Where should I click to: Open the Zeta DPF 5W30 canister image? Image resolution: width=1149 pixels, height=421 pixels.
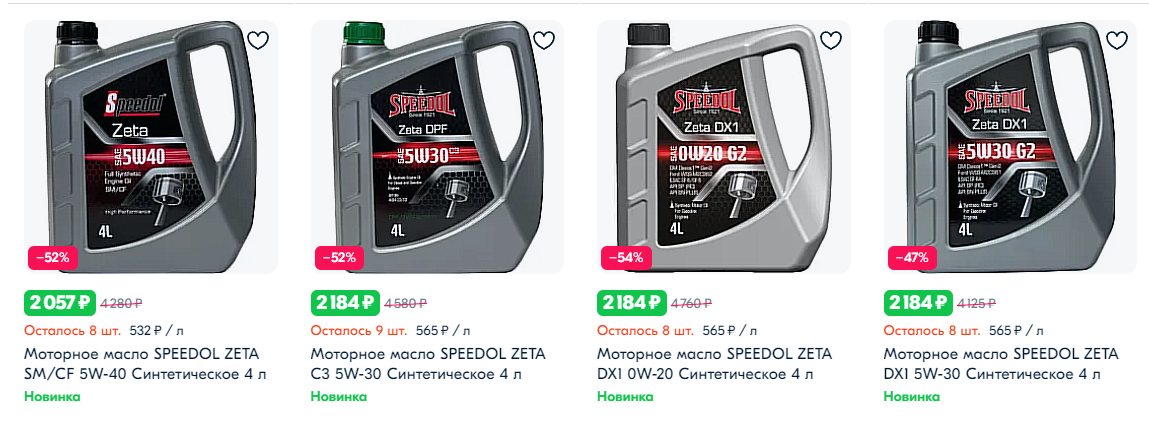click(437, 146)
